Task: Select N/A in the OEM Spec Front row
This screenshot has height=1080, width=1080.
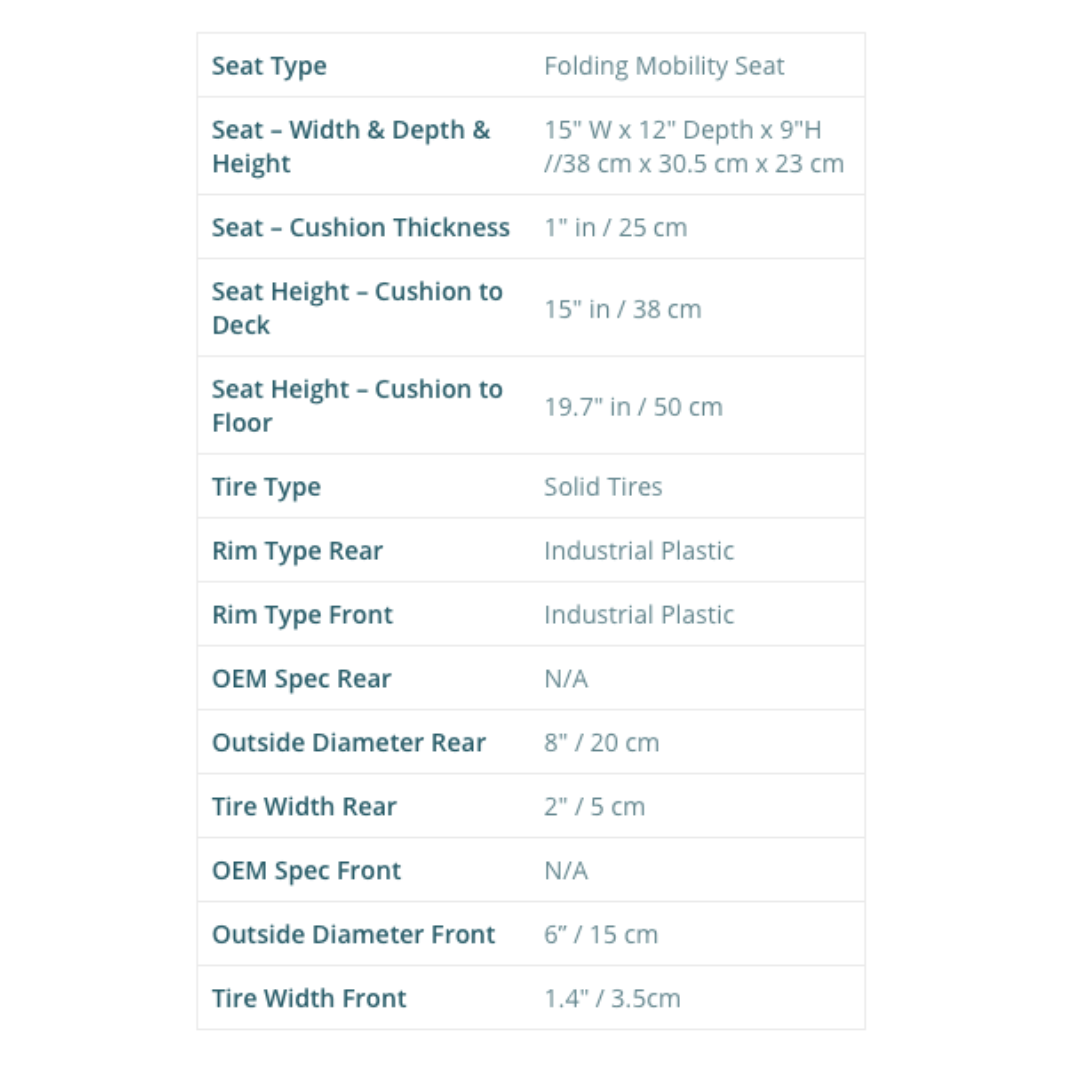Action: pos(566,871)
